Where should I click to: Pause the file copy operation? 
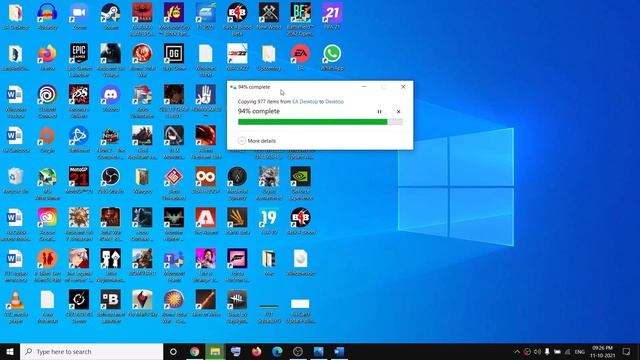pyautogui.click(x=379, y=111)
